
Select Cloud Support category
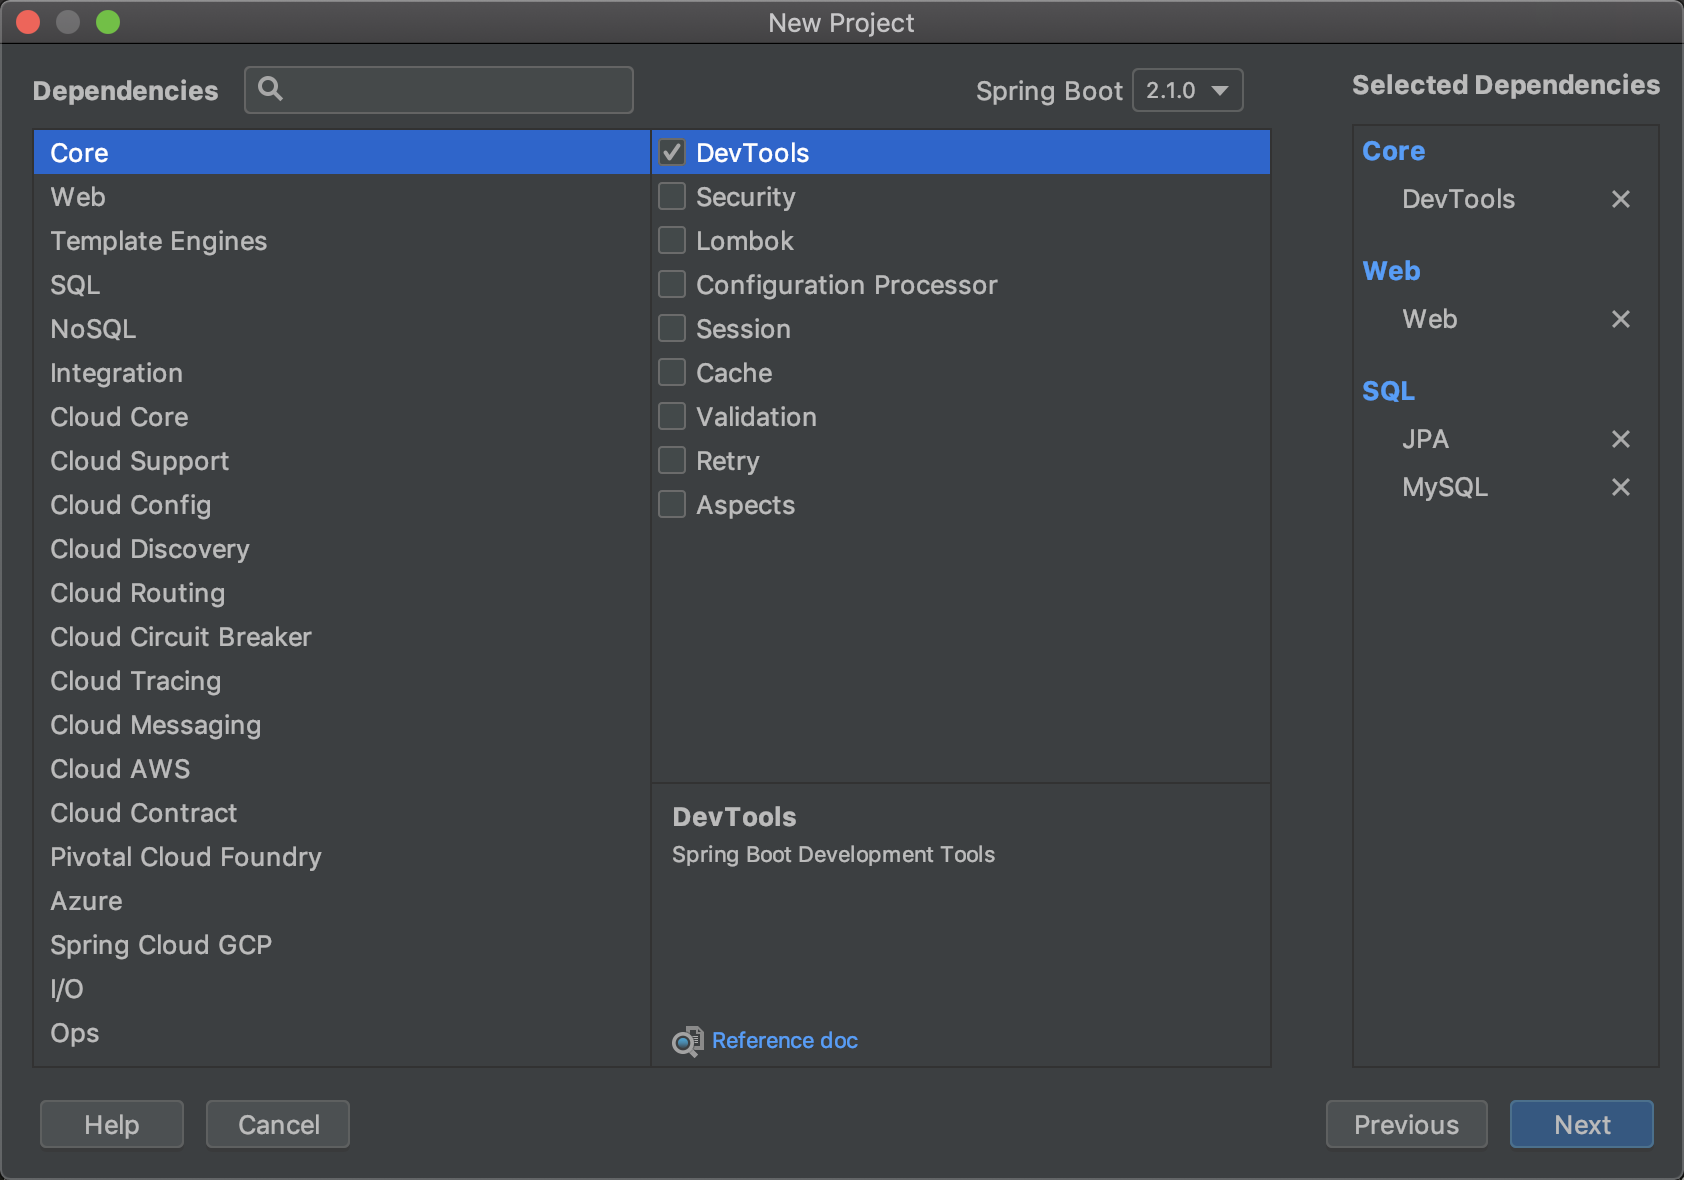[342, 461]
